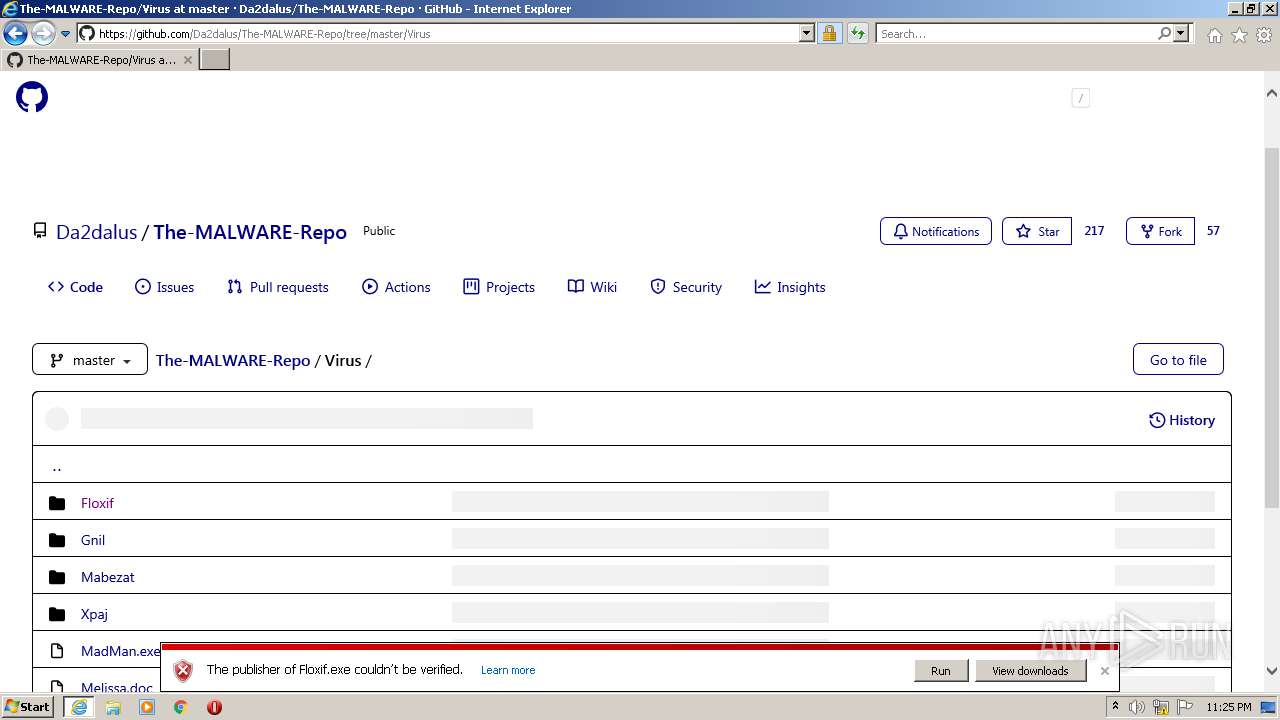Open the Xpaj folder
1280x720 pixels.
click(x=94, y=614)
